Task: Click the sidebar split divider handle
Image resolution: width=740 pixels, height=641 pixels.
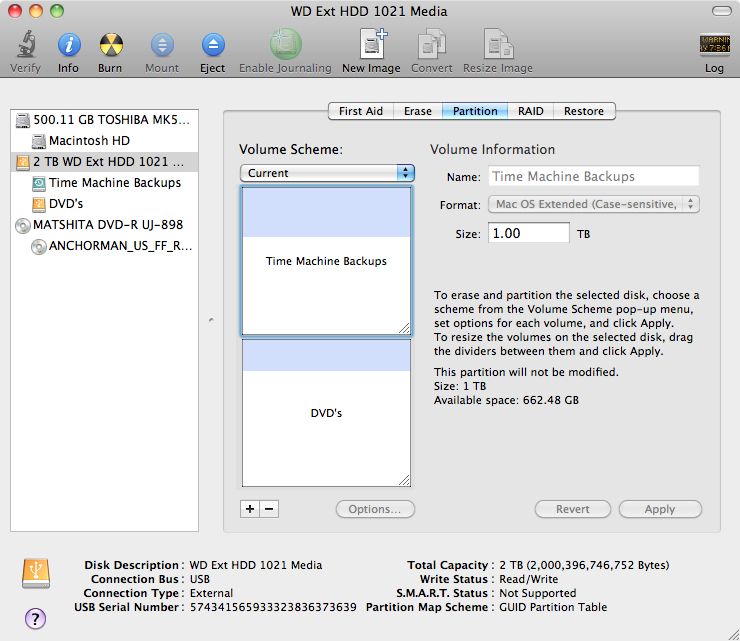Action: pyautogui.click(x=211, y=320)
